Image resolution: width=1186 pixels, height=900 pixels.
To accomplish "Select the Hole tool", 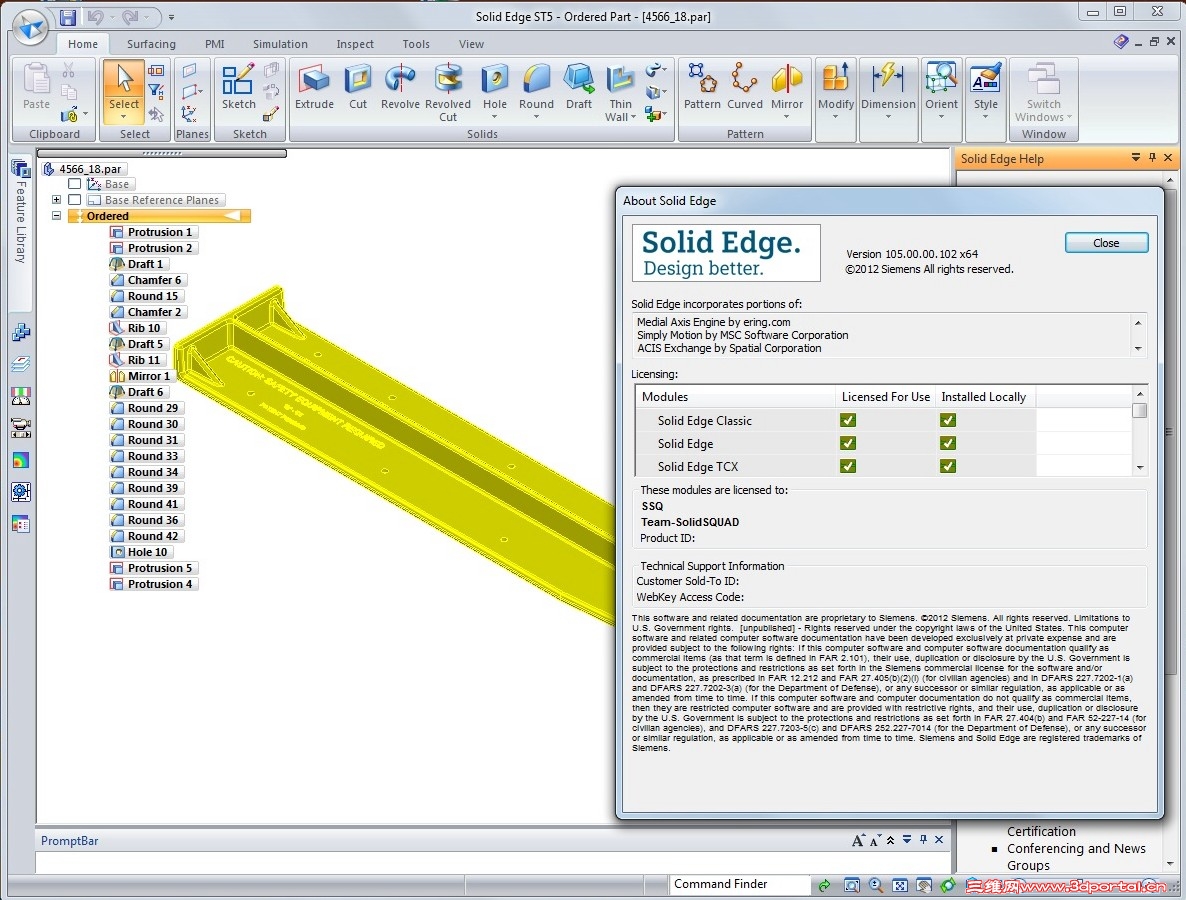I will [x=495, y=86].
